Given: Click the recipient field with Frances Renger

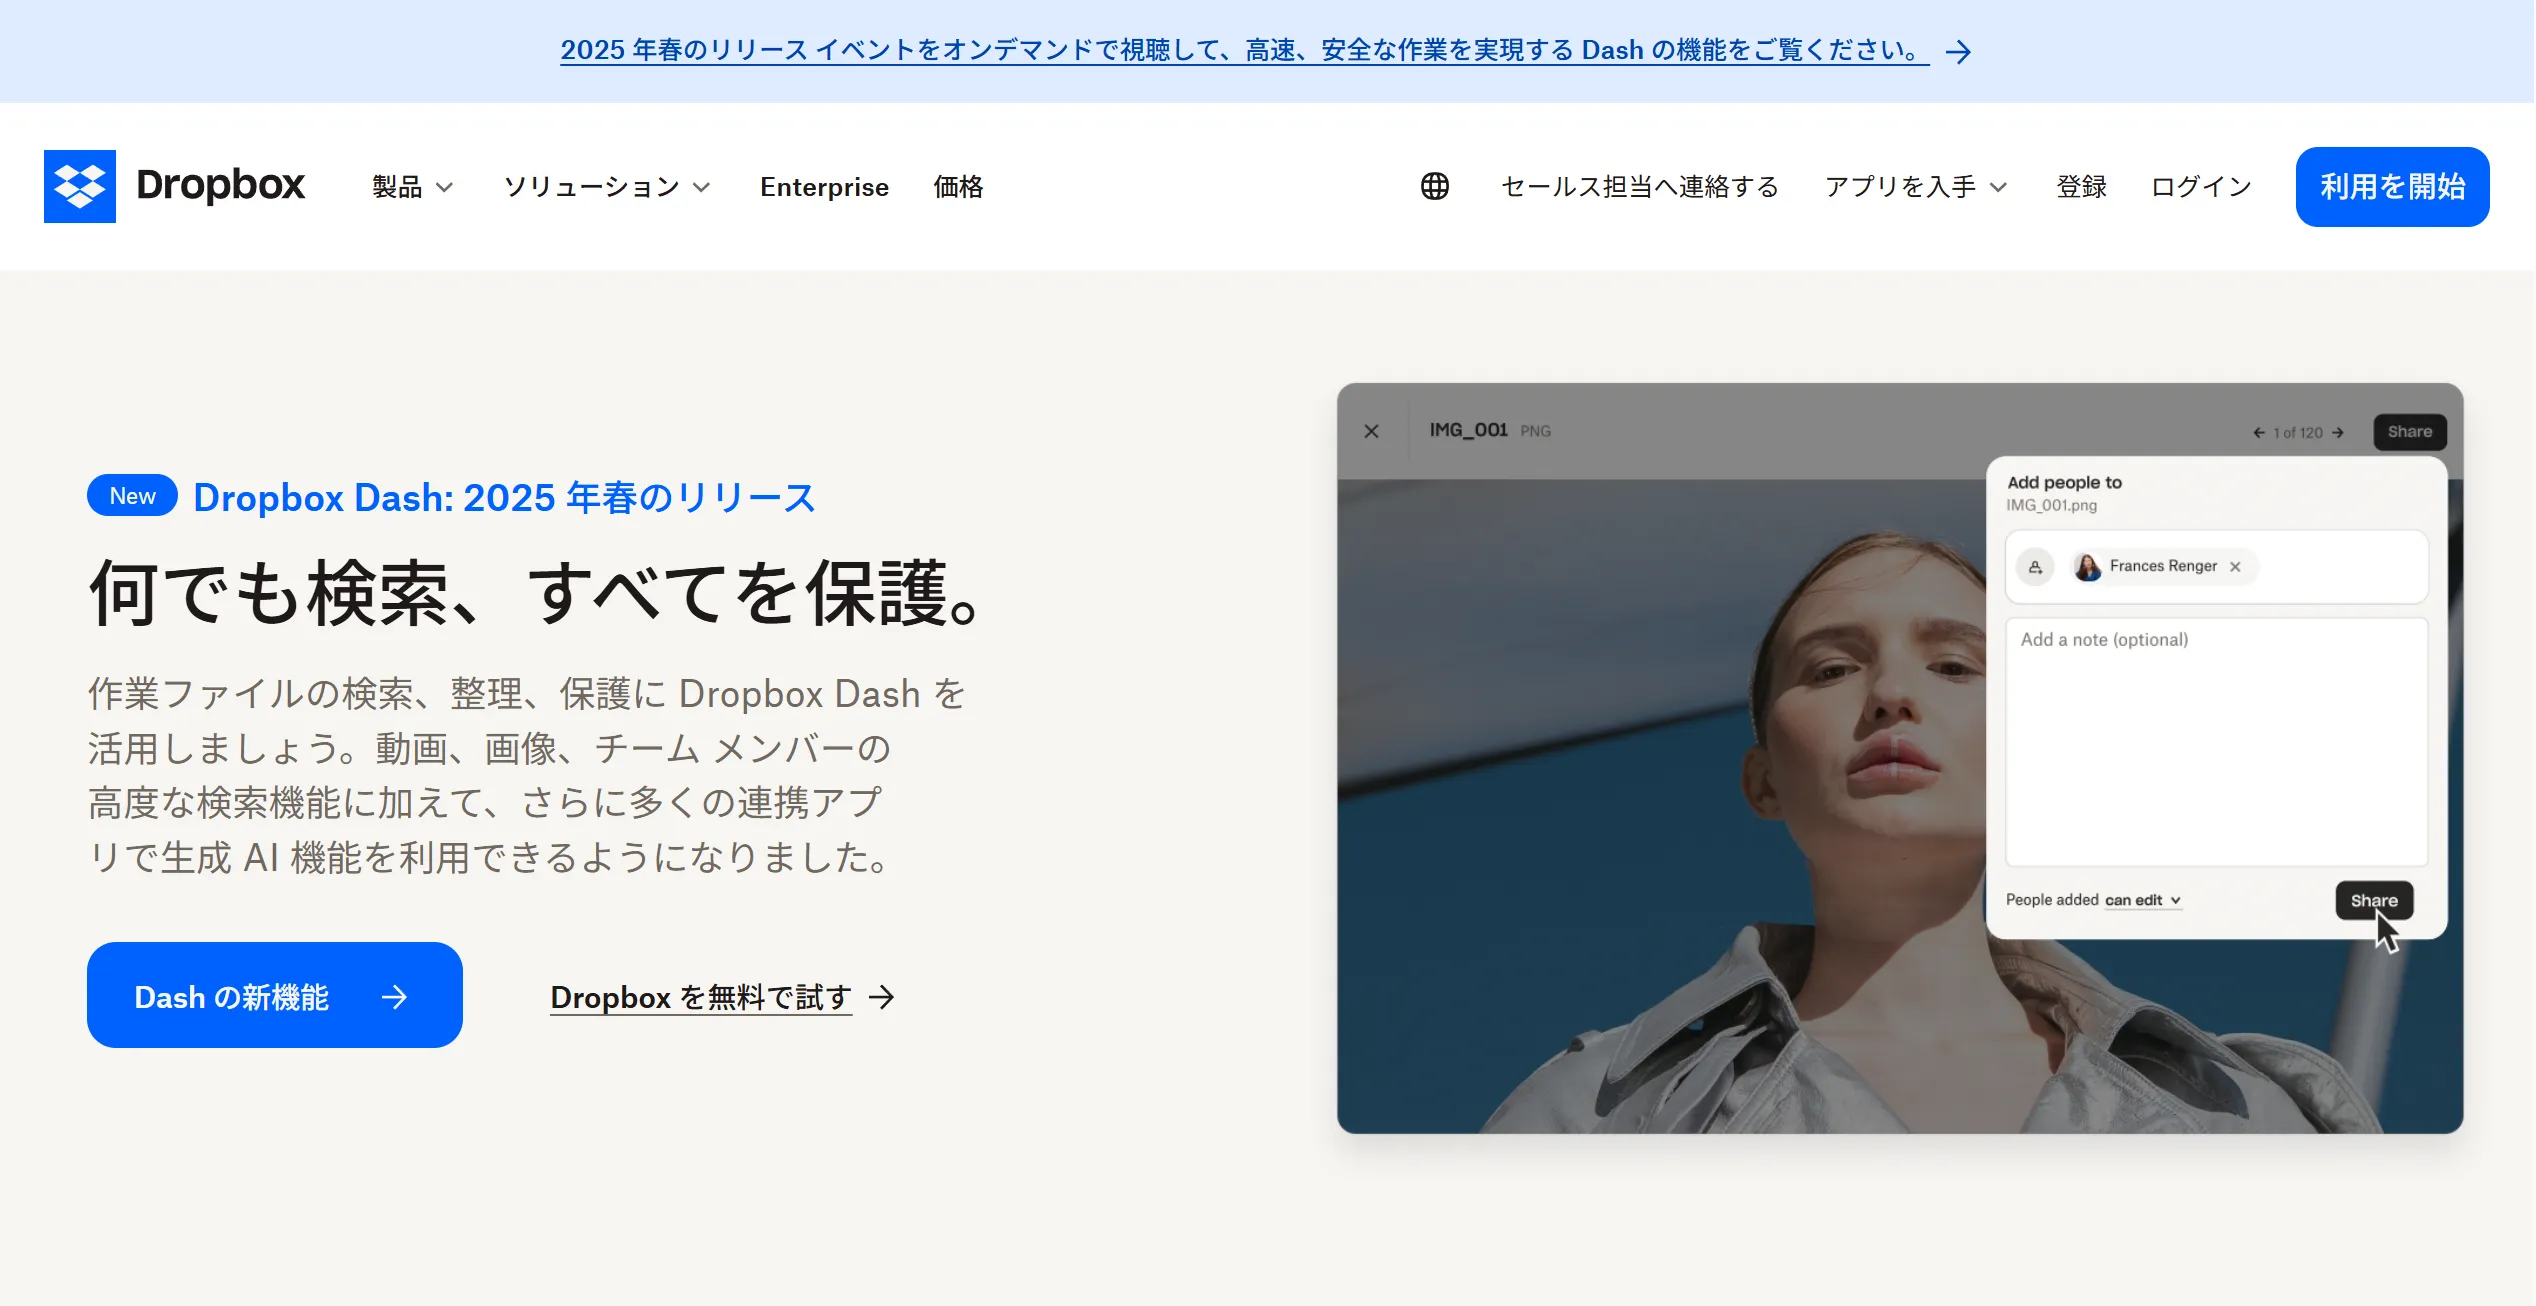Looking at the screenshot, I should pyautogui.click(x=2216, y=566).
